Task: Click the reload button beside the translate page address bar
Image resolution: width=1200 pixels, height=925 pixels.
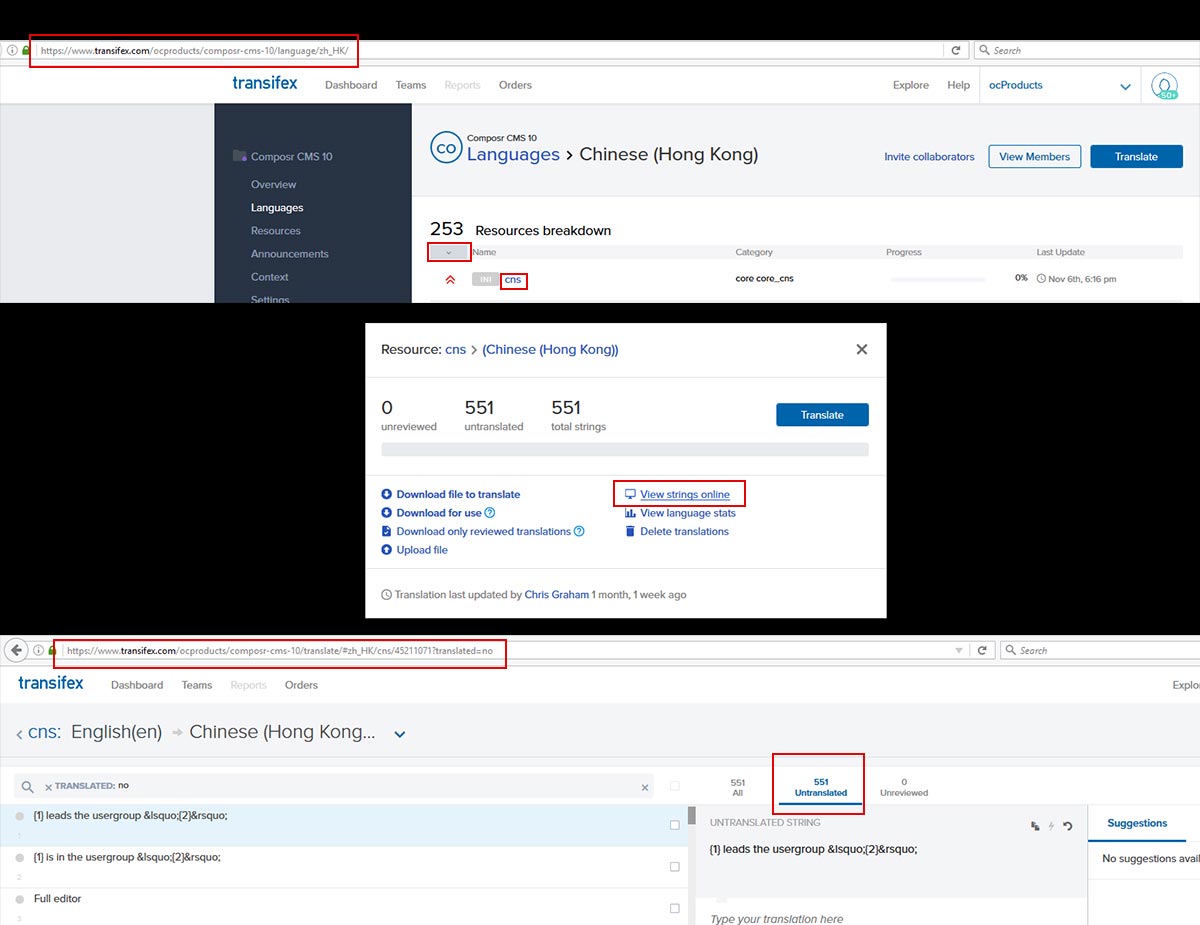Action: [x=983, y=650]
